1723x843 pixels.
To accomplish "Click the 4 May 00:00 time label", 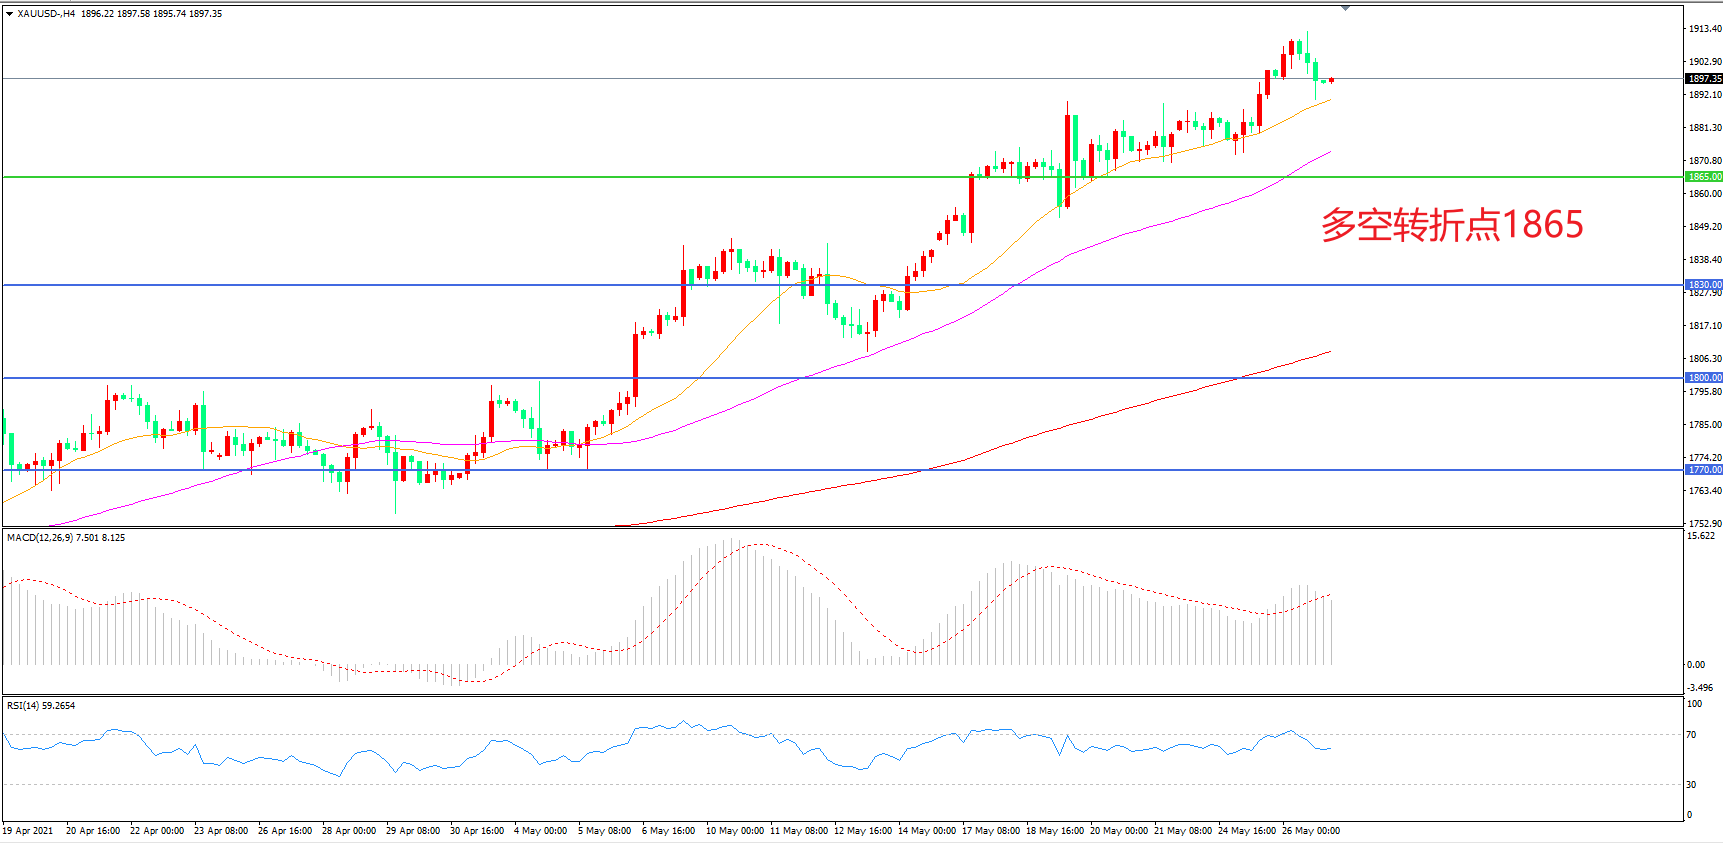I will coord(540,831).
